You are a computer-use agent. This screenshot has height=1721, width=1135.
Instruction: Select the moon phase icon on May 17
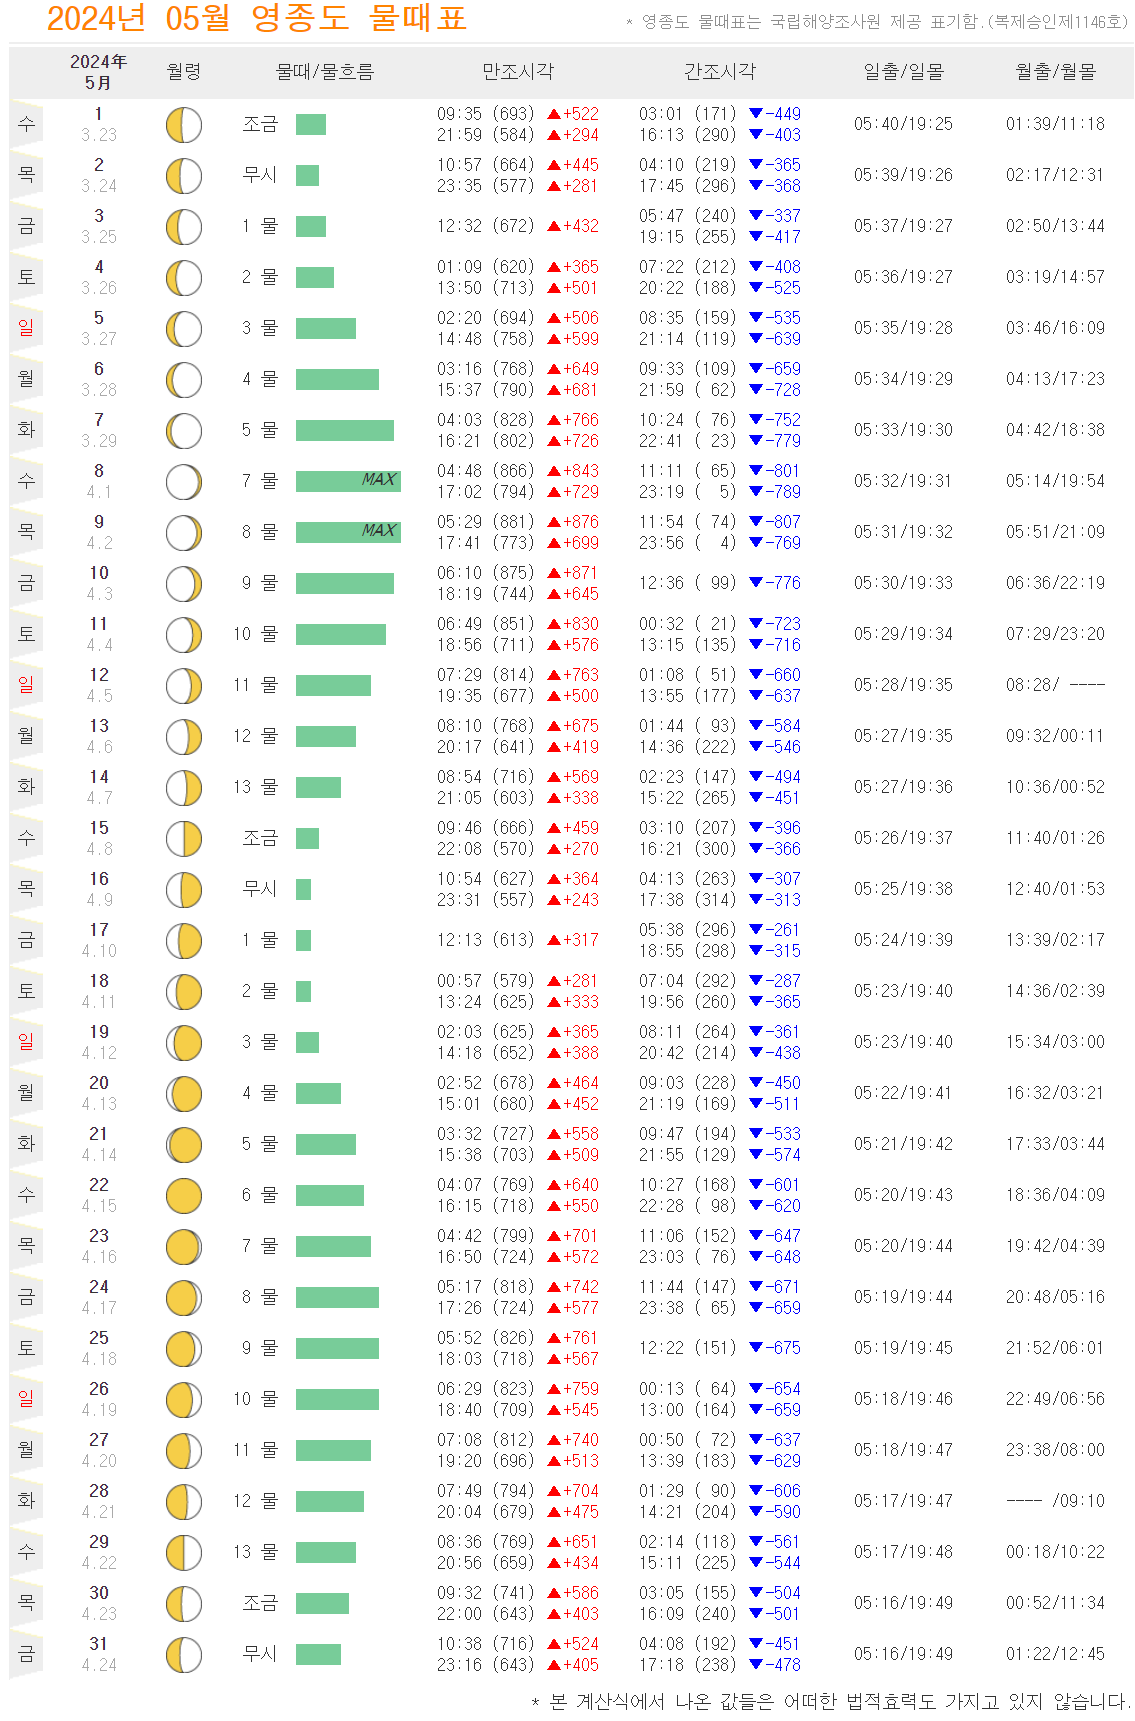(184, 941)
